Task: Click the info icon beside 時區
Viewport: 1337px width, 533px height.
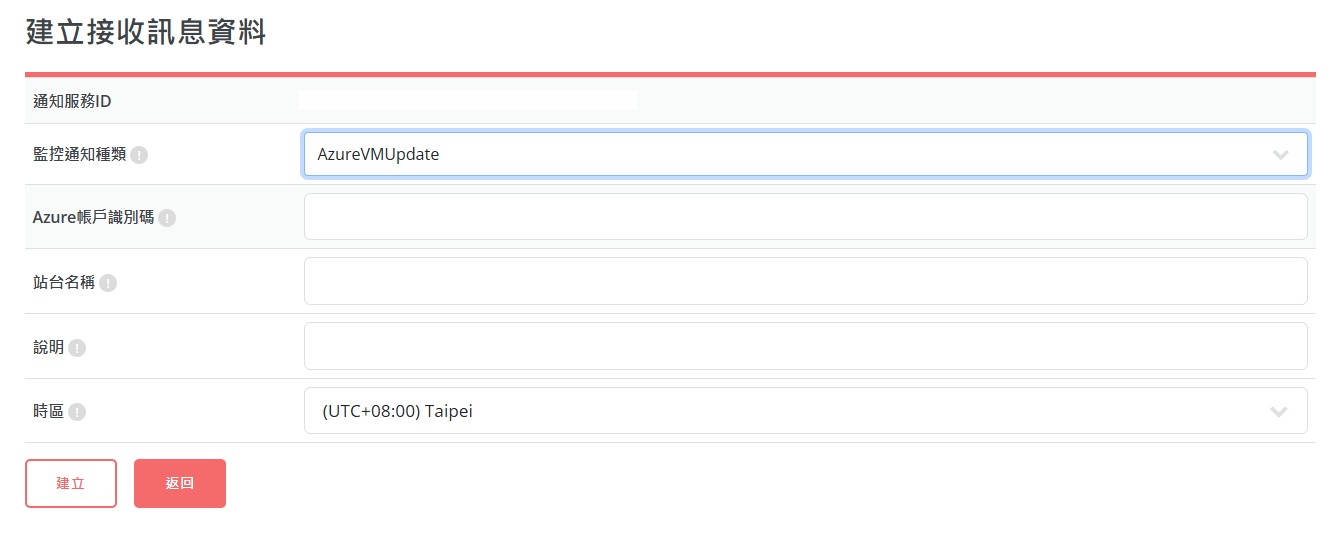Action: [x=77, y=411]
